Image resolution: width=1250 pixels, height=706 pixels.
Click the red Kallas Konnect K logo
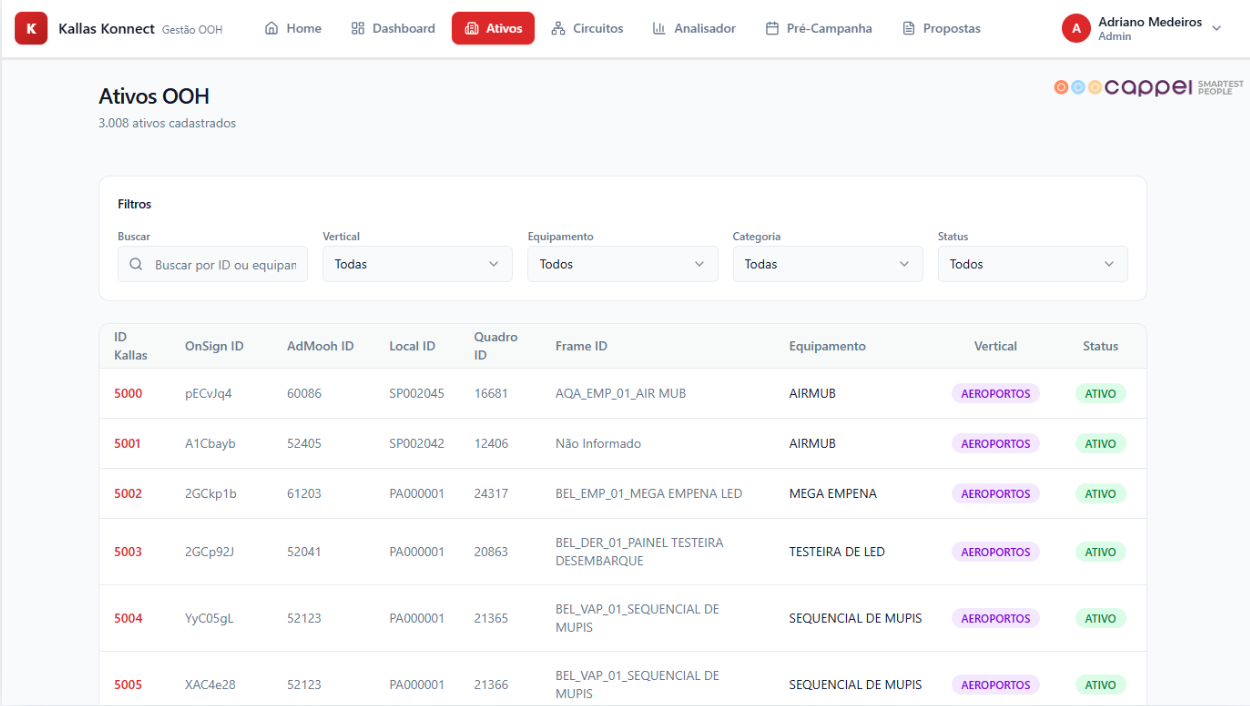pyautogui.click(x=31, y=29)
